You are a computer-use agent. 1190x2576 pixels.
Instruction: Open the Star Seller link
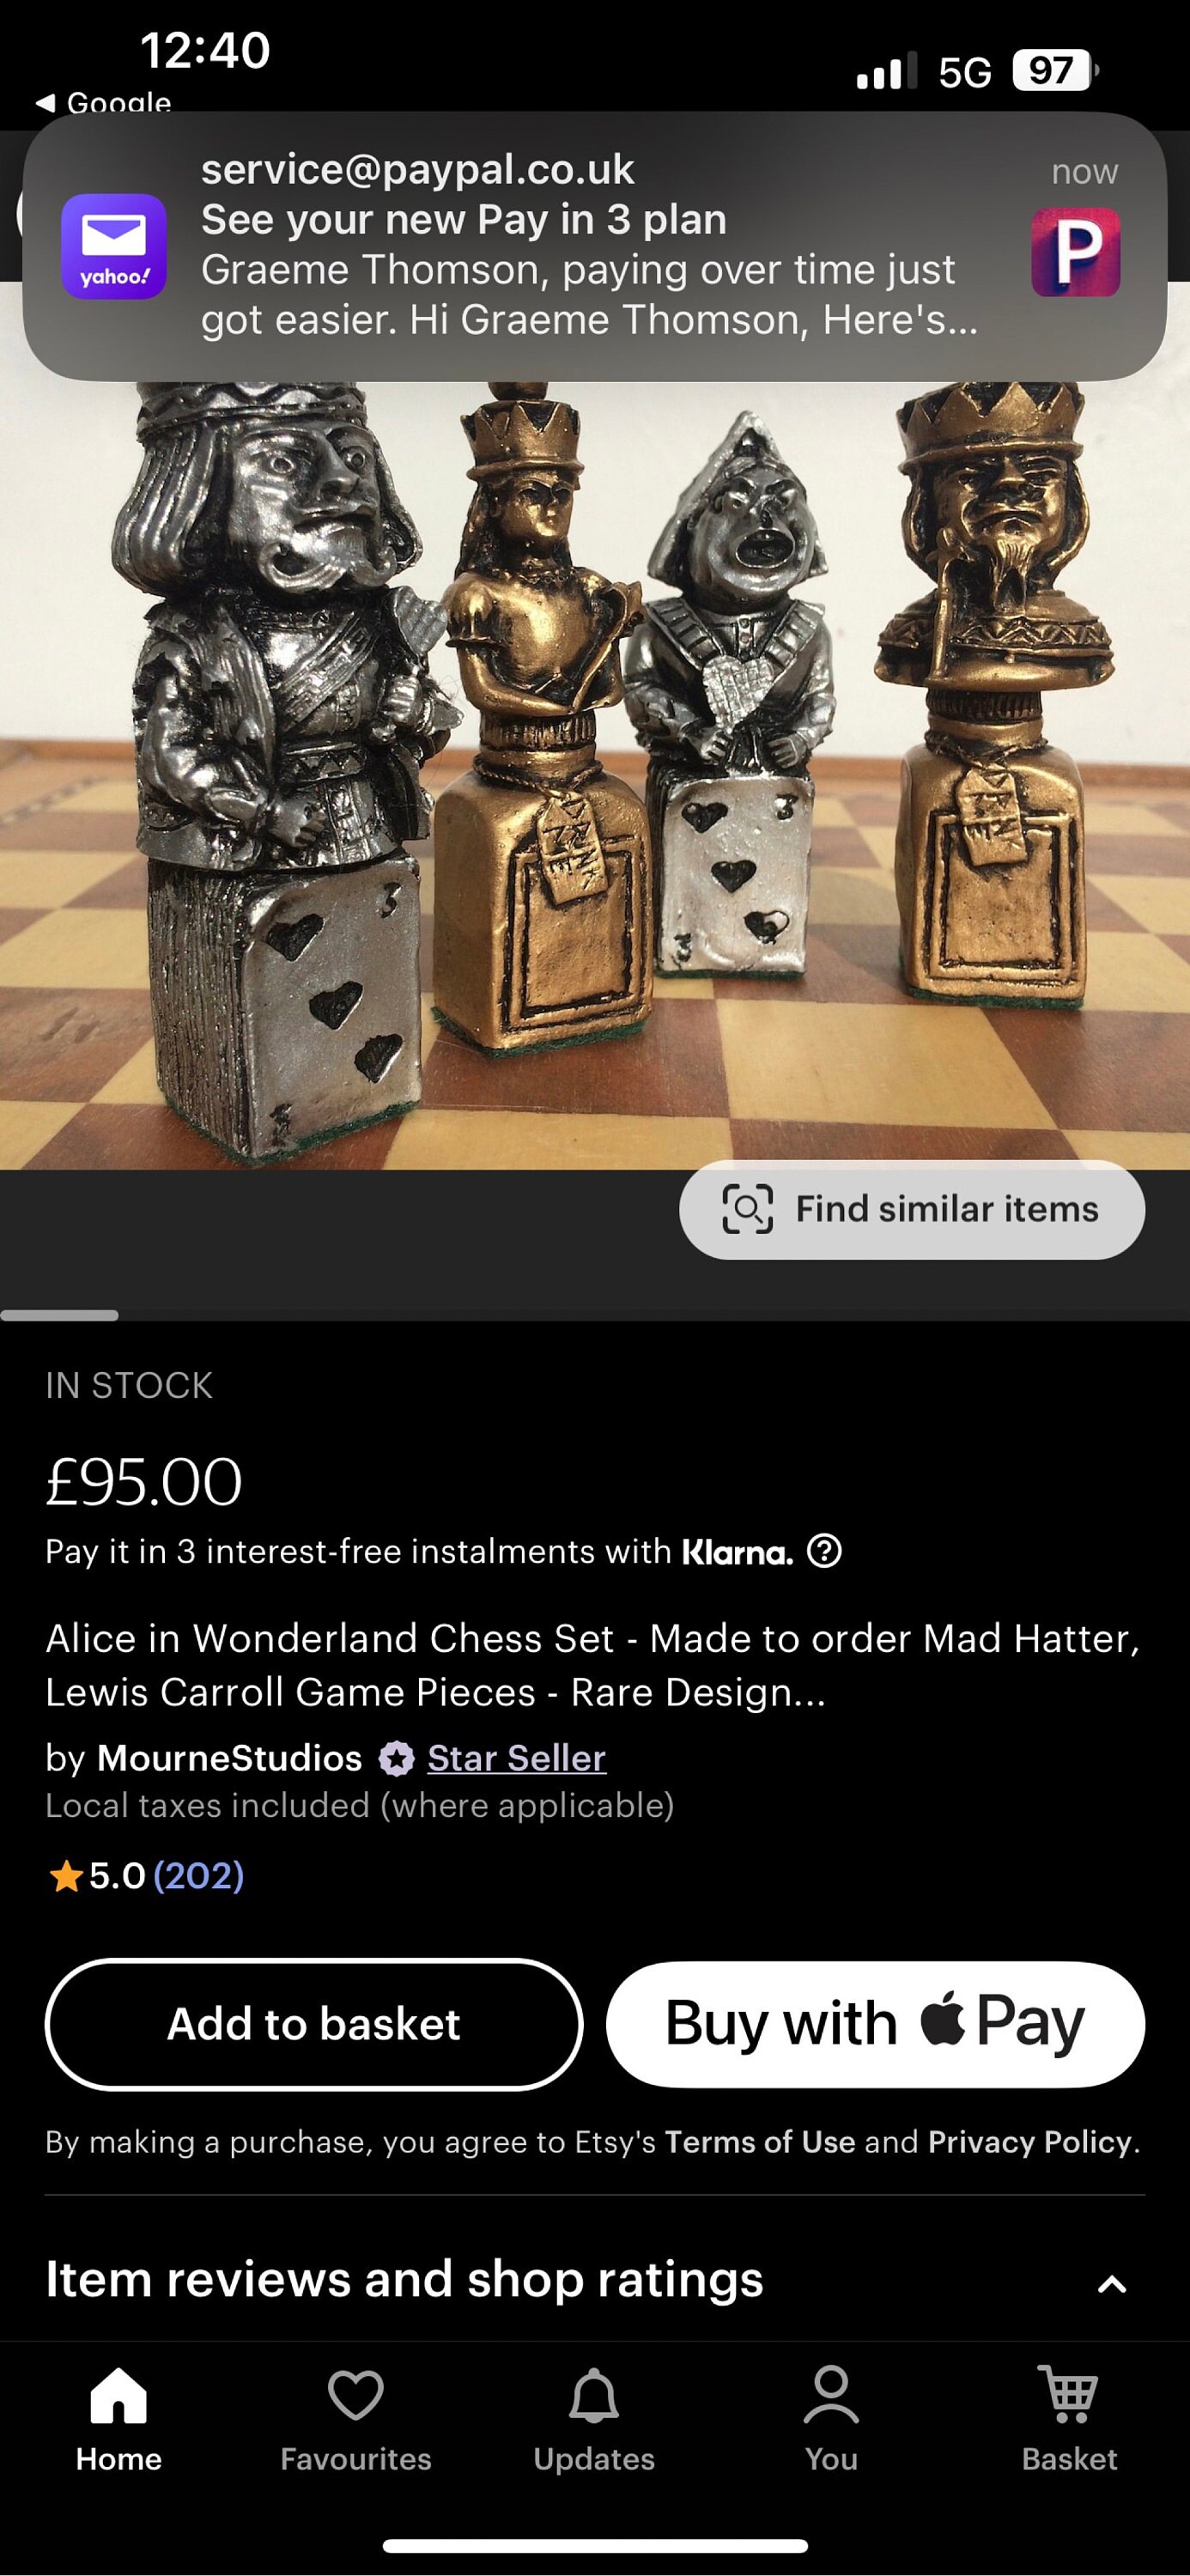tap(516, 1758)
